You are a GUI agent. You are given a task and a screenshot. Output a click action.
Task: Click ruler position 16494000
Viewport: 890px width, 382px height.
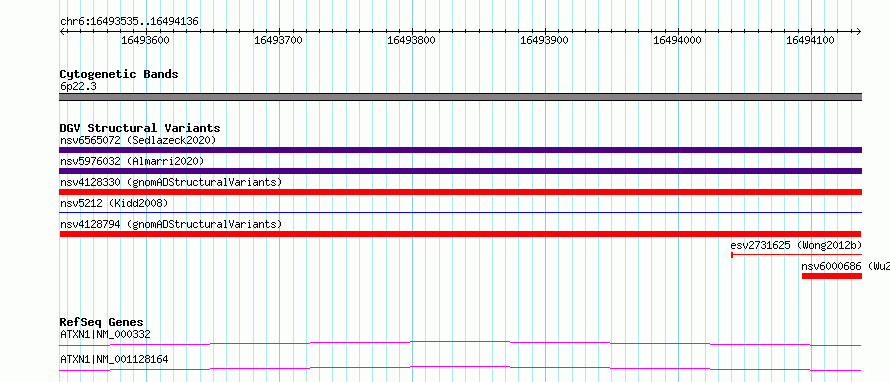677,40
